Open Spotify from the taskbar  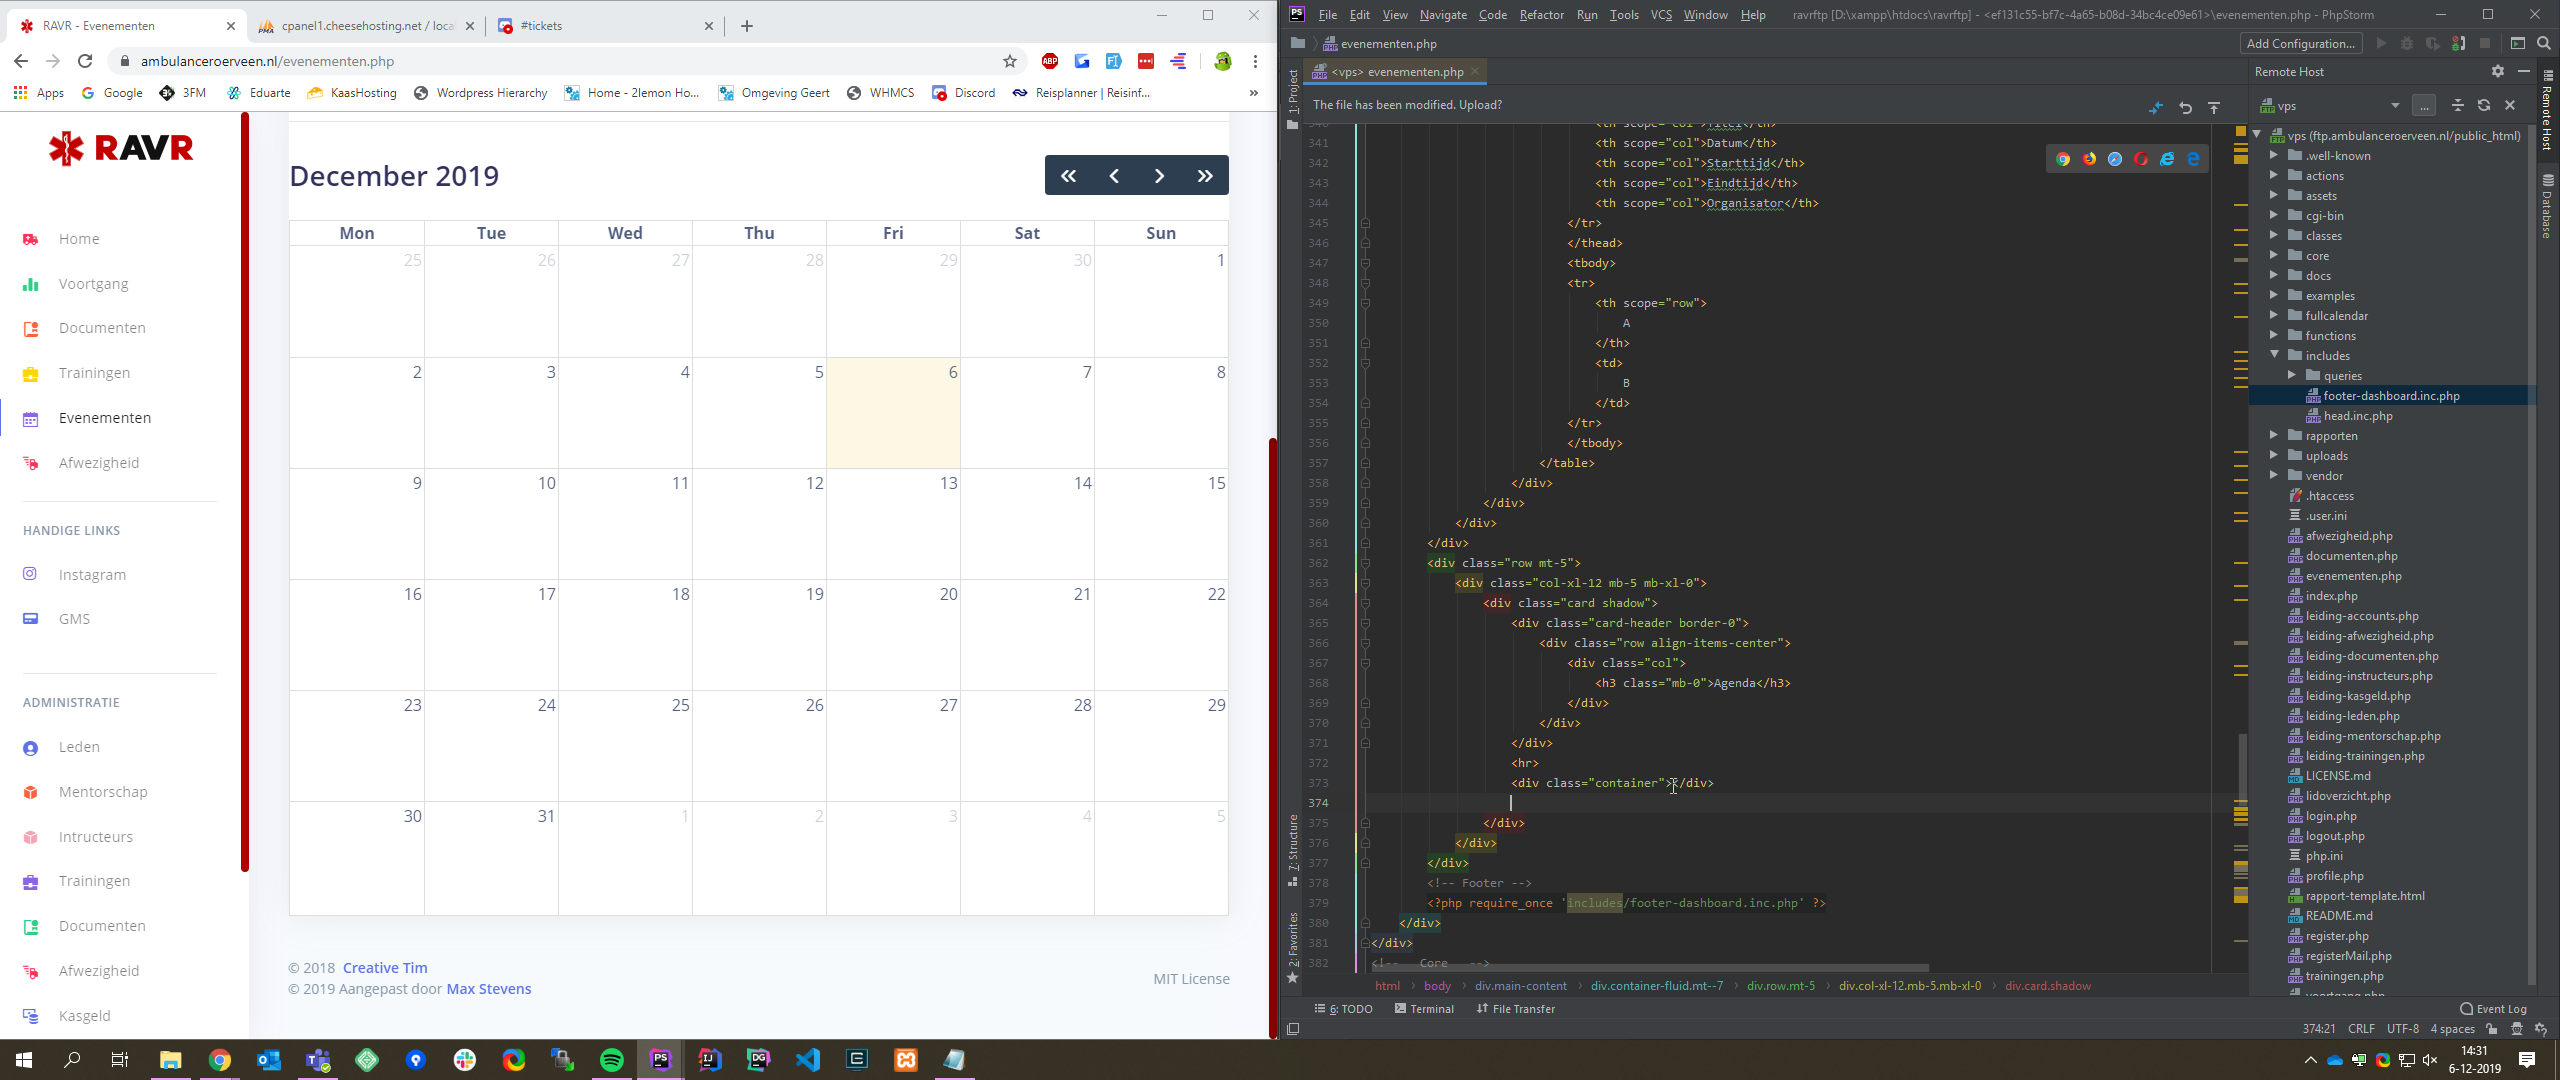pyautogui.click(x=612, y=1060)
